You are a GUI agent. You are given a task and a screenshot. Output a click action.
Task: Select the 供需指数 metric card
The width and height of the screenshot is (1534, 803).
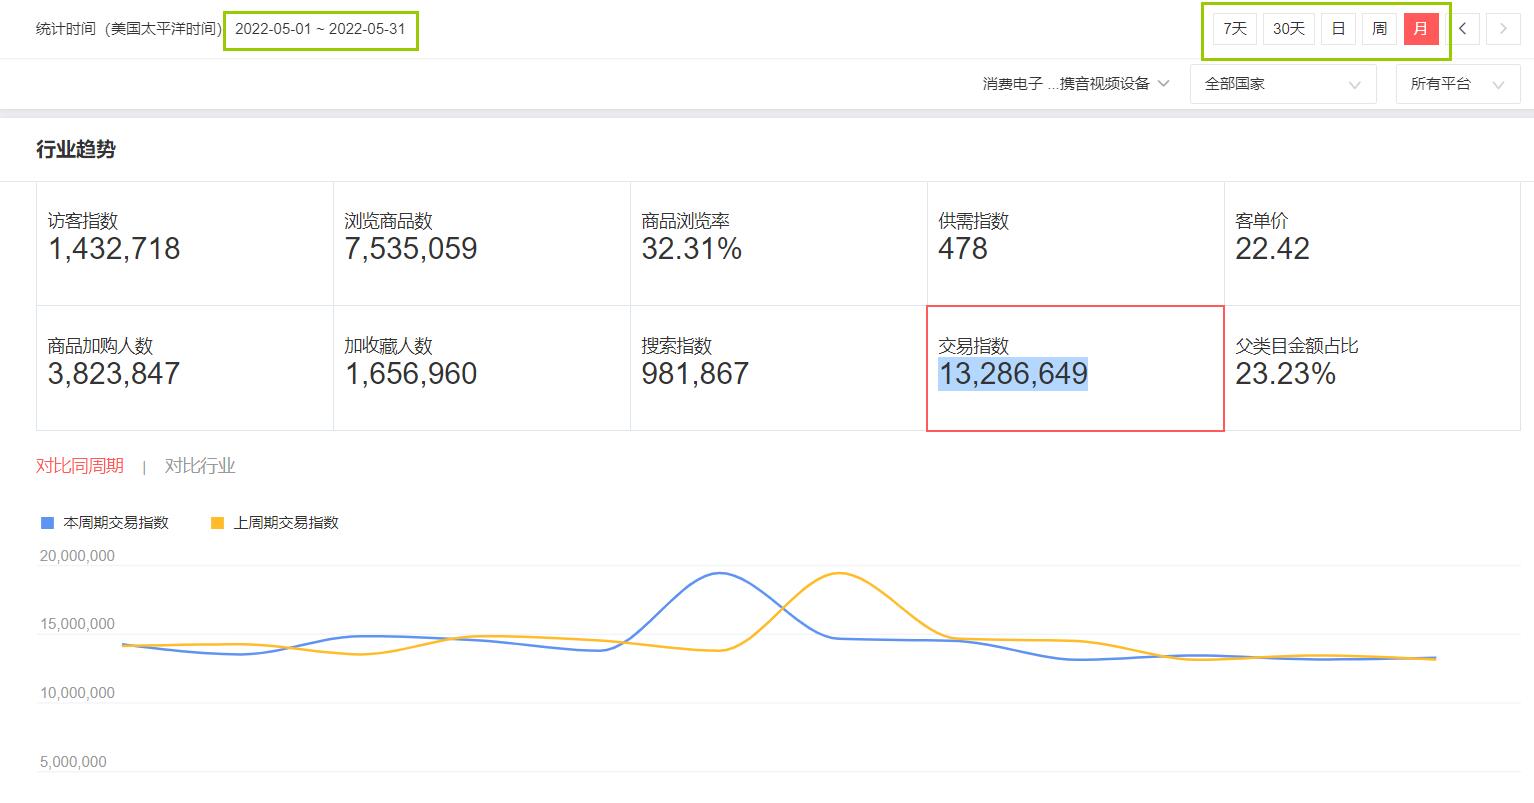pyautogui.click(x=1075, y=243)
